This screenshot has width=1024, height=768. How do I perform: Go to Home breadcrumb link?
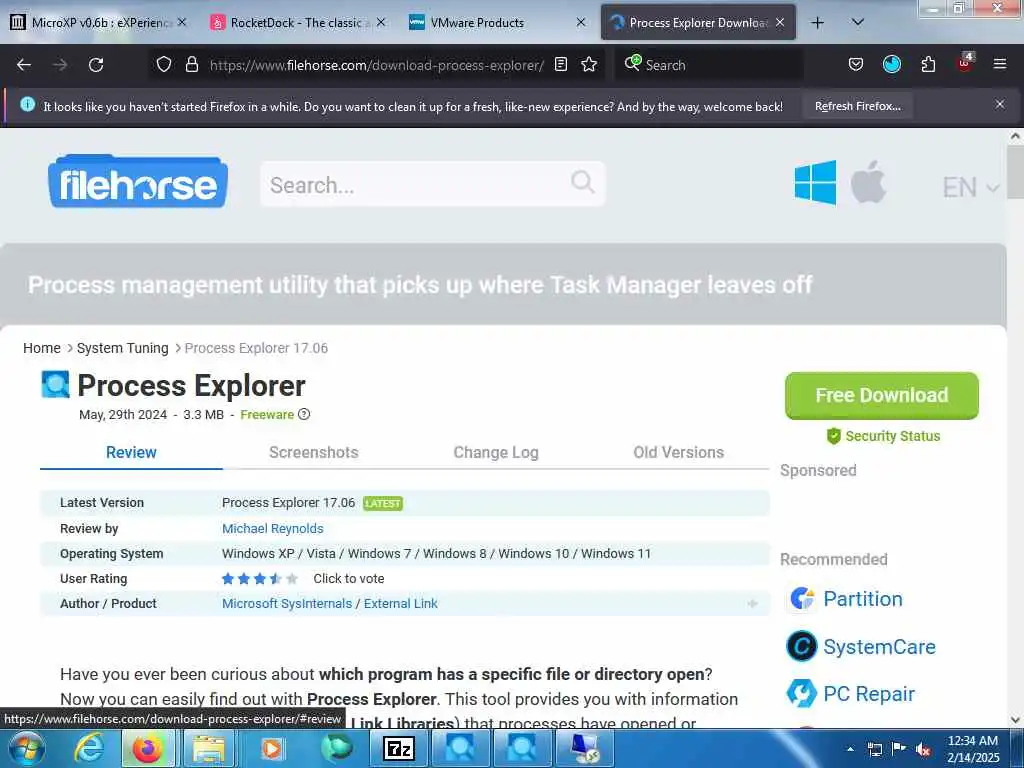42,348
